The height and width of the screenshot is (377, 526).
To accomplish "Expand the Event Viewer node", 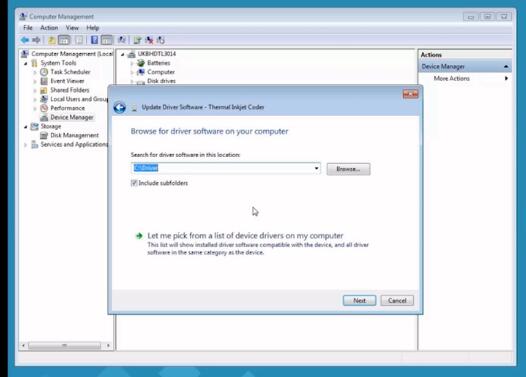I will pos(35,81).
